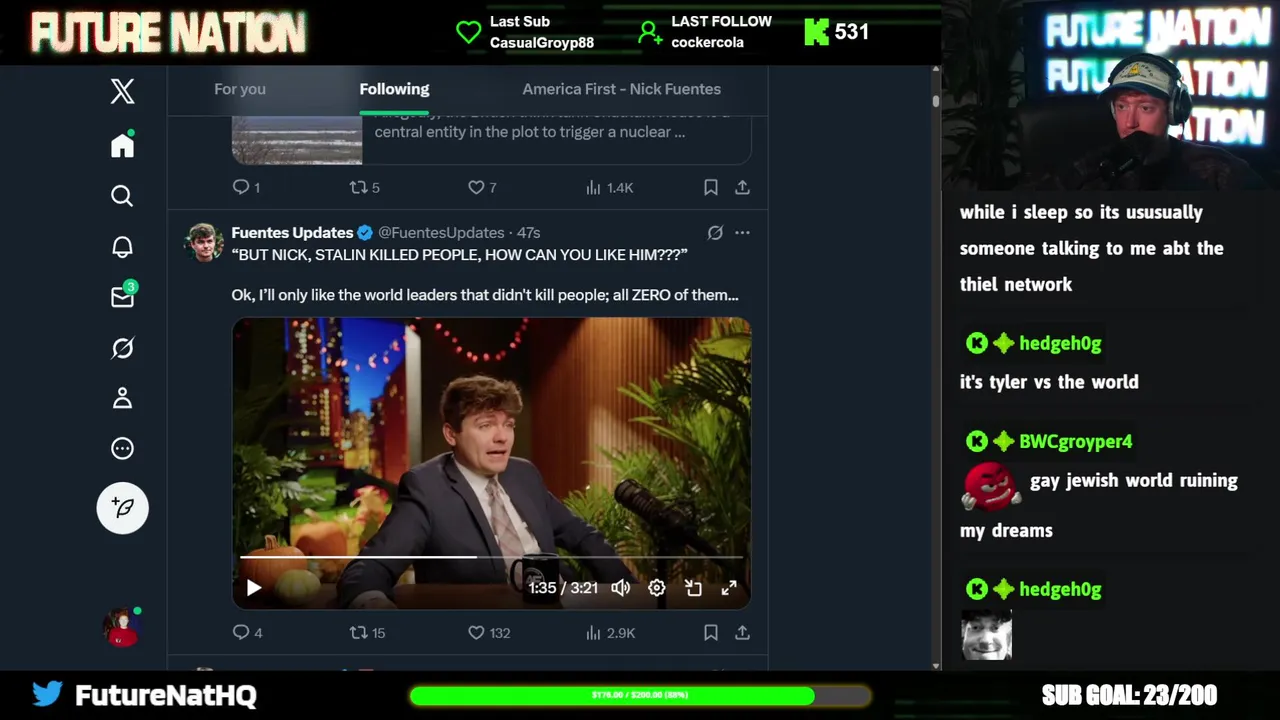Viewport: 1280px width, 720px height.
Task: Mute the video with speaker icon
Action: 620,588
